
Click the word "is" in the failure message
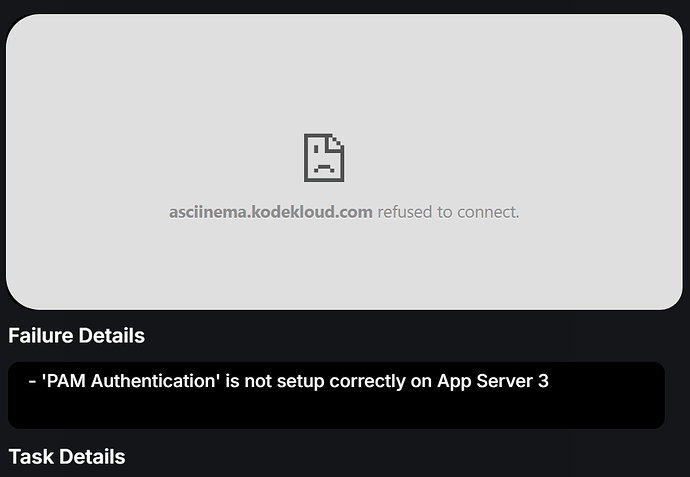[238, 381]
